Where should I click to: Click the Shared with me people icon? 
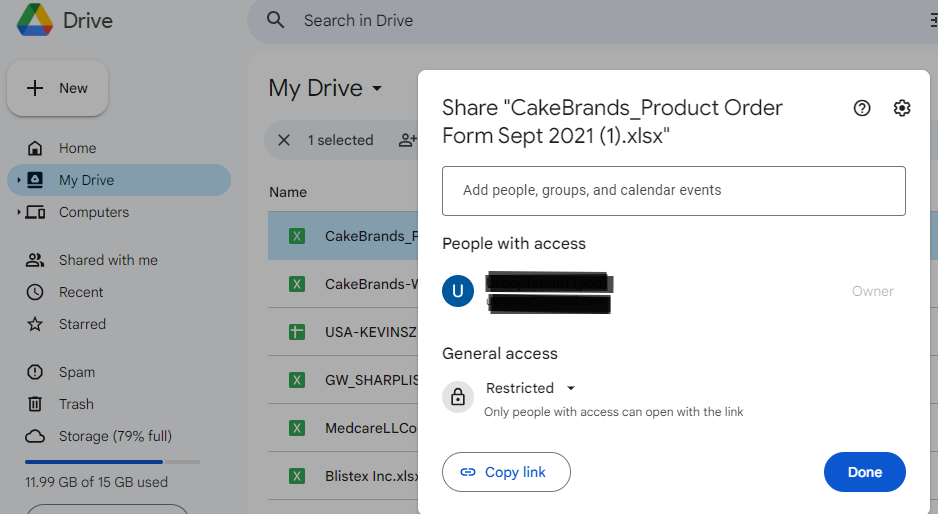[x=35, y=260]
